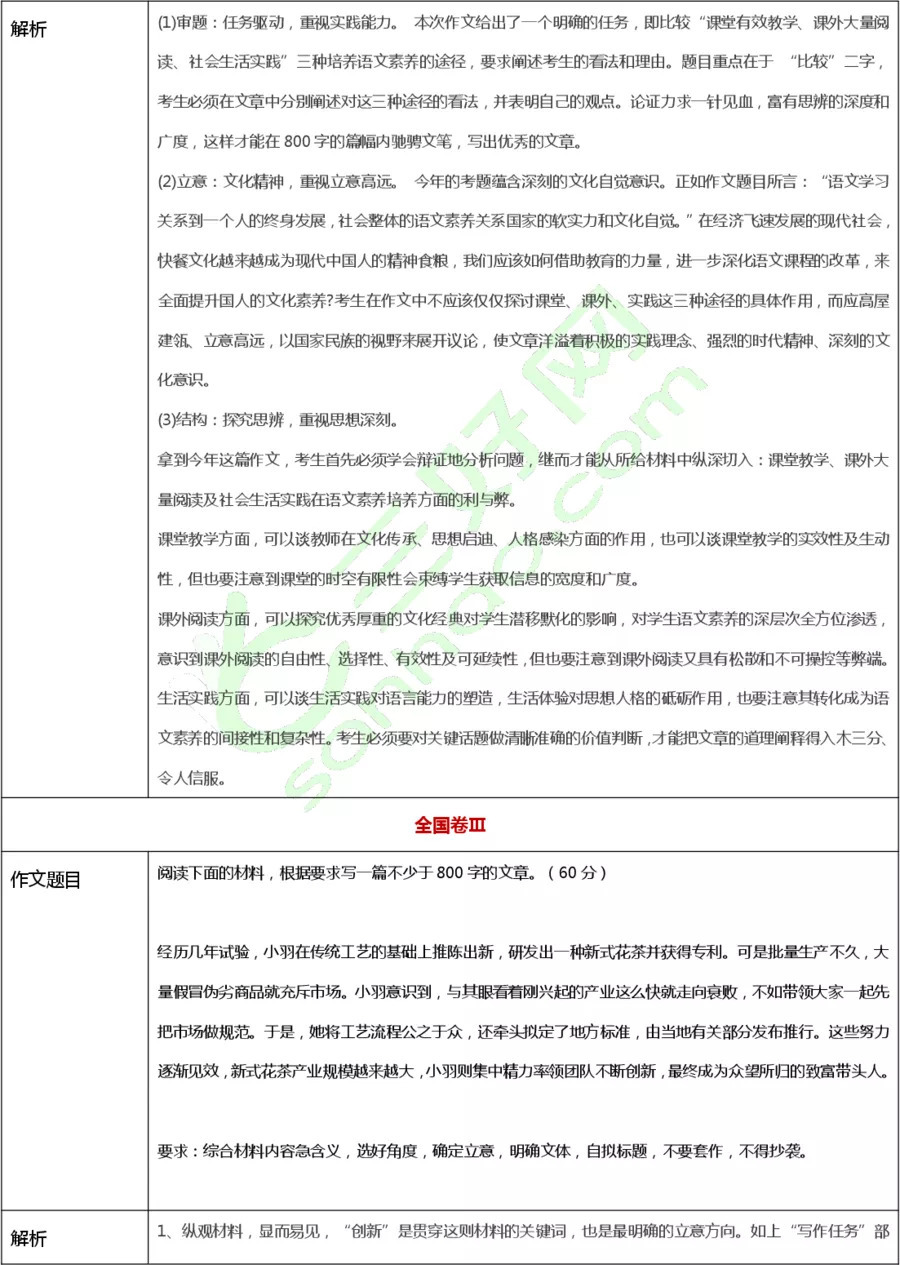Screen dimensions: 900x1265
Task: Click the top 解析 cell label
Action: tap(28, 29)
